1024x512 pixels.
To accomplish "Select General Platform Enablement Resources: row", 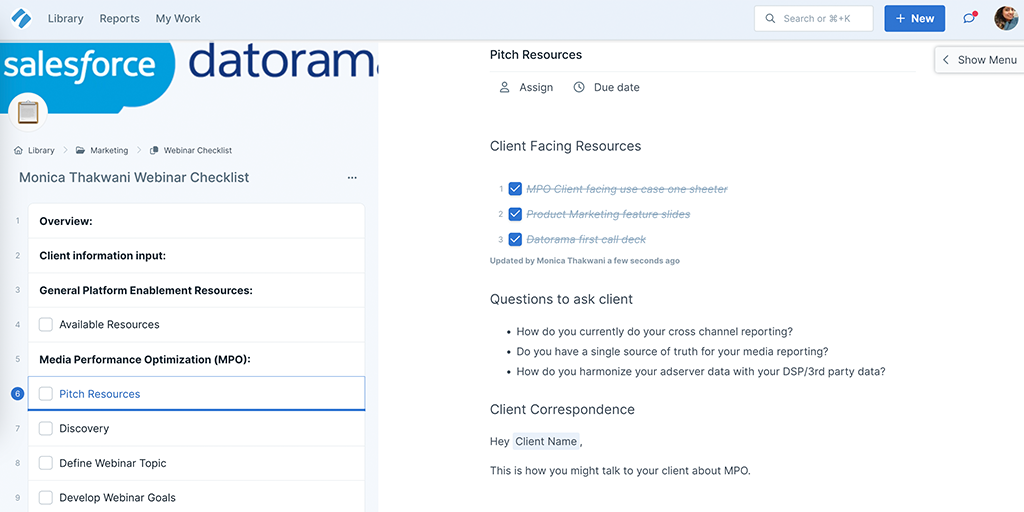I will (196, 290).
